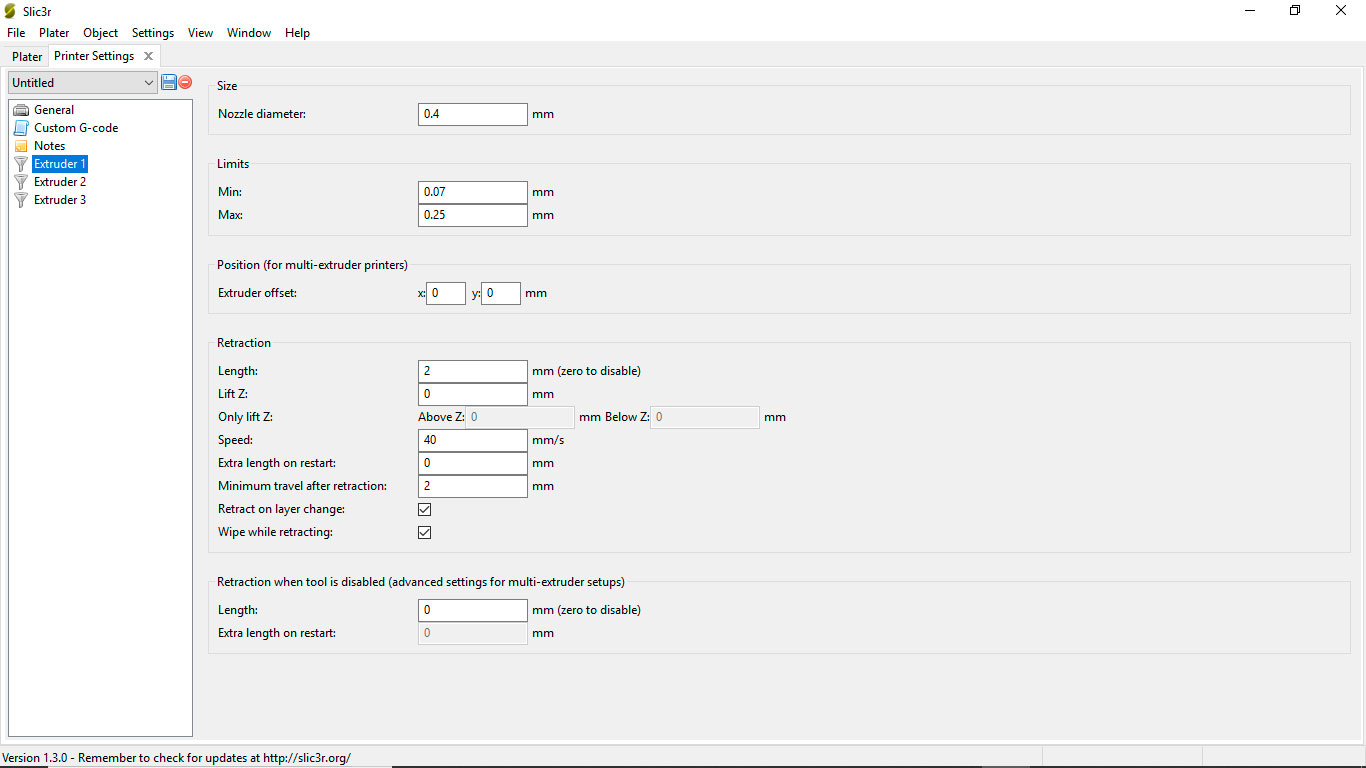Click the Only lift Z Above Z field
The width and height of the screenshot is (1366, 768).
tap(520, 417)
